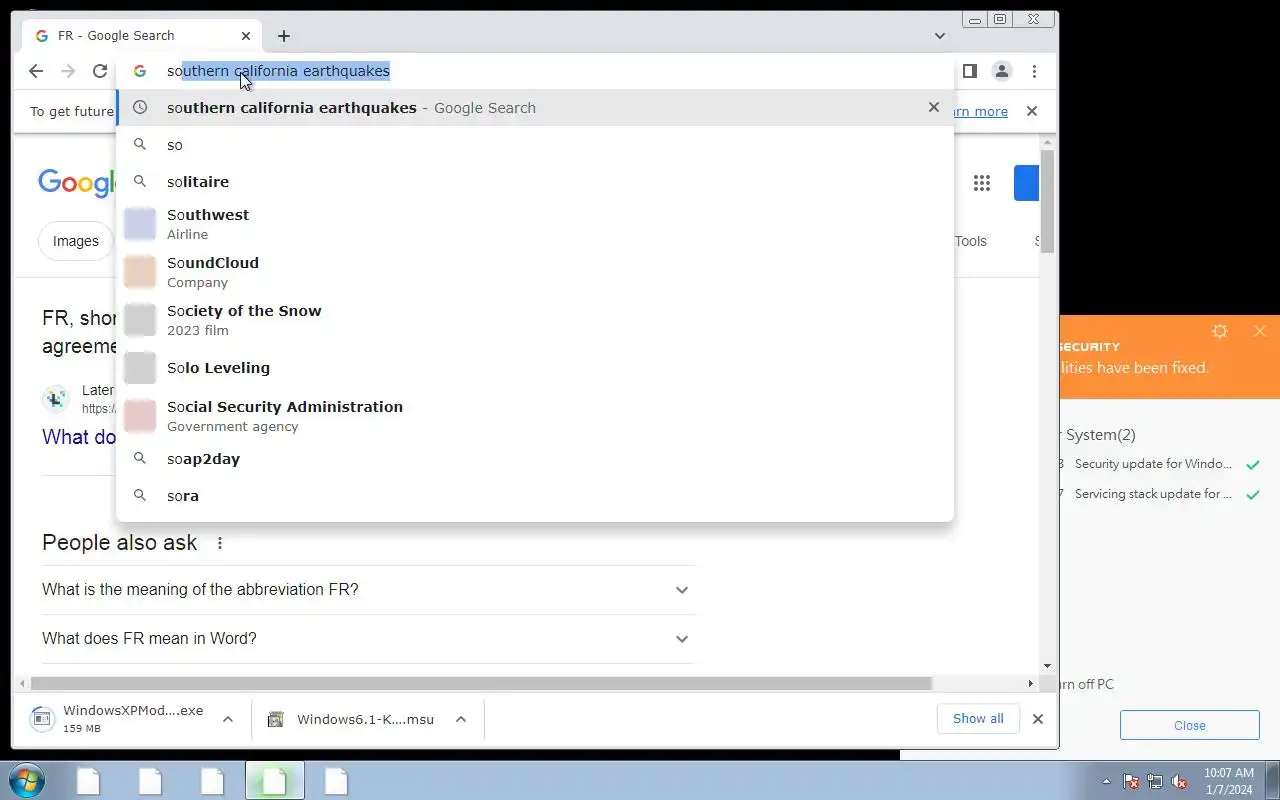
Task: Choose the soap2day suggestion
Action: [x=535, y=459]
